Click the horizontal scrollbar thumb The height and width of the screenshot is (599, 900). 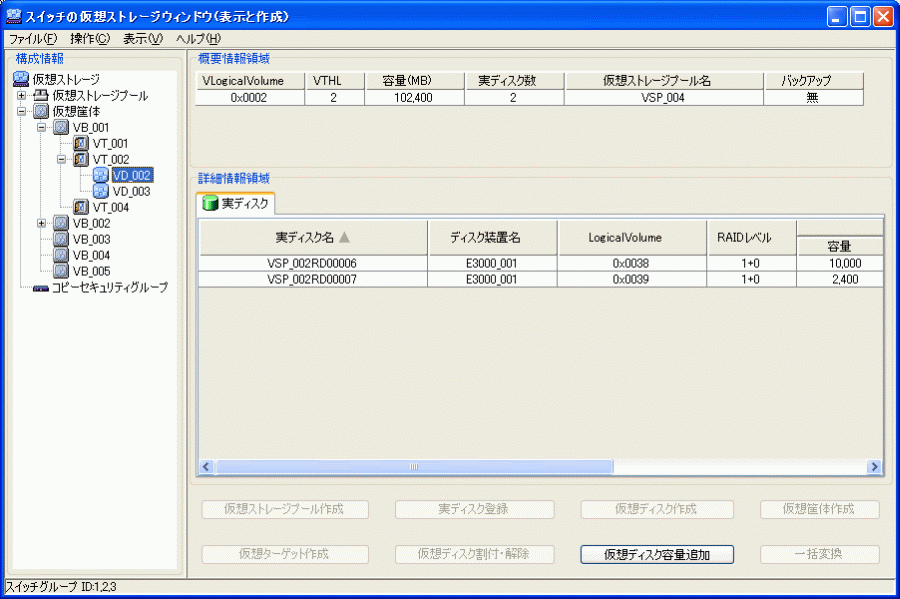pos(414,466)
